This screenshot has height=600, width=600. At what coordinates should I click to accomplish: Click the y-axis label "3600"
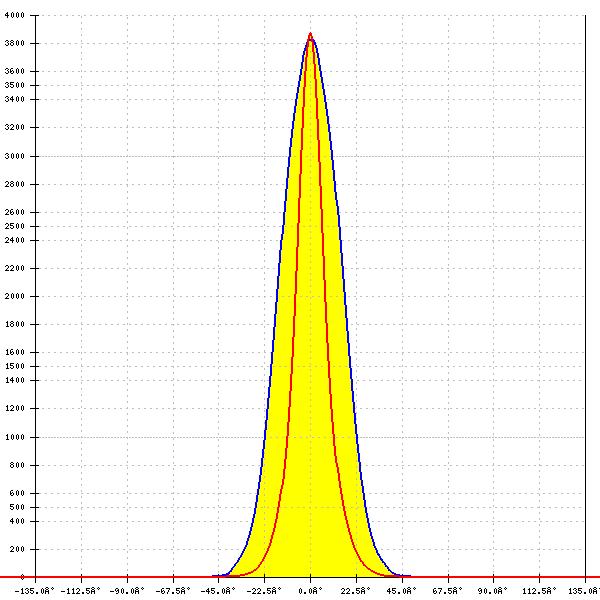(15, 71)
